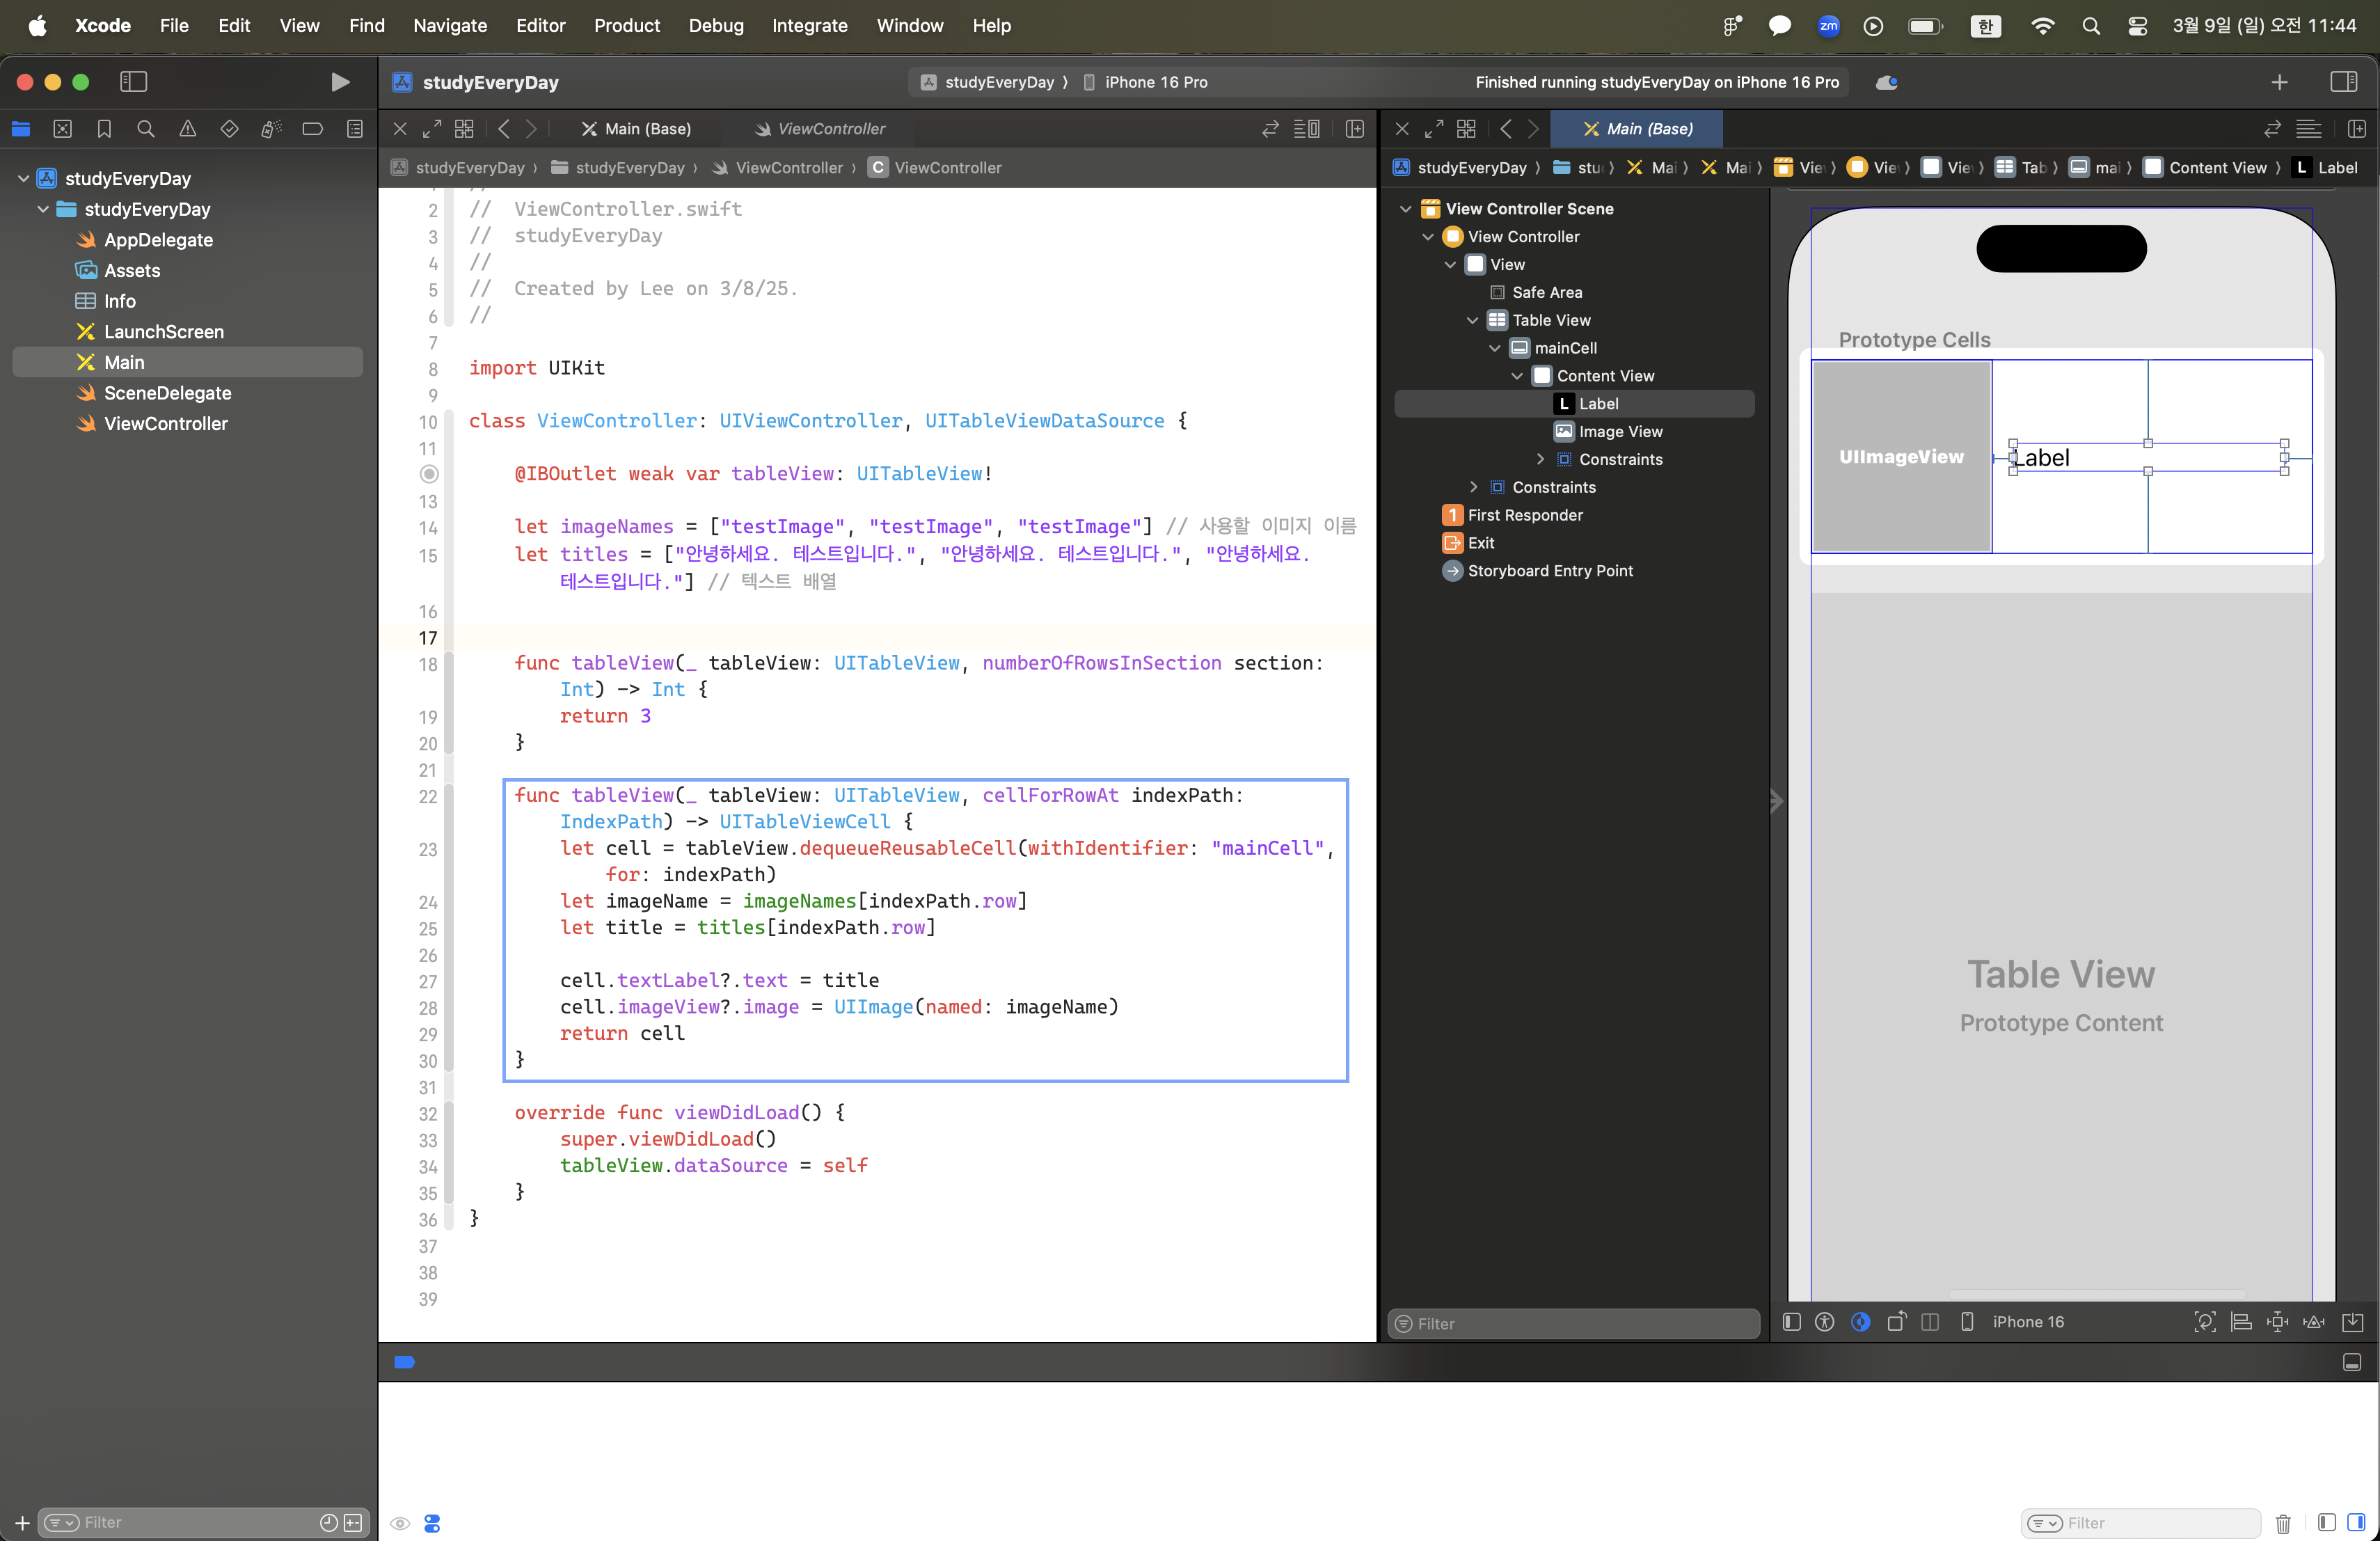
Task: Open the Issue navigator warning icon
Action: coord(188,129)
